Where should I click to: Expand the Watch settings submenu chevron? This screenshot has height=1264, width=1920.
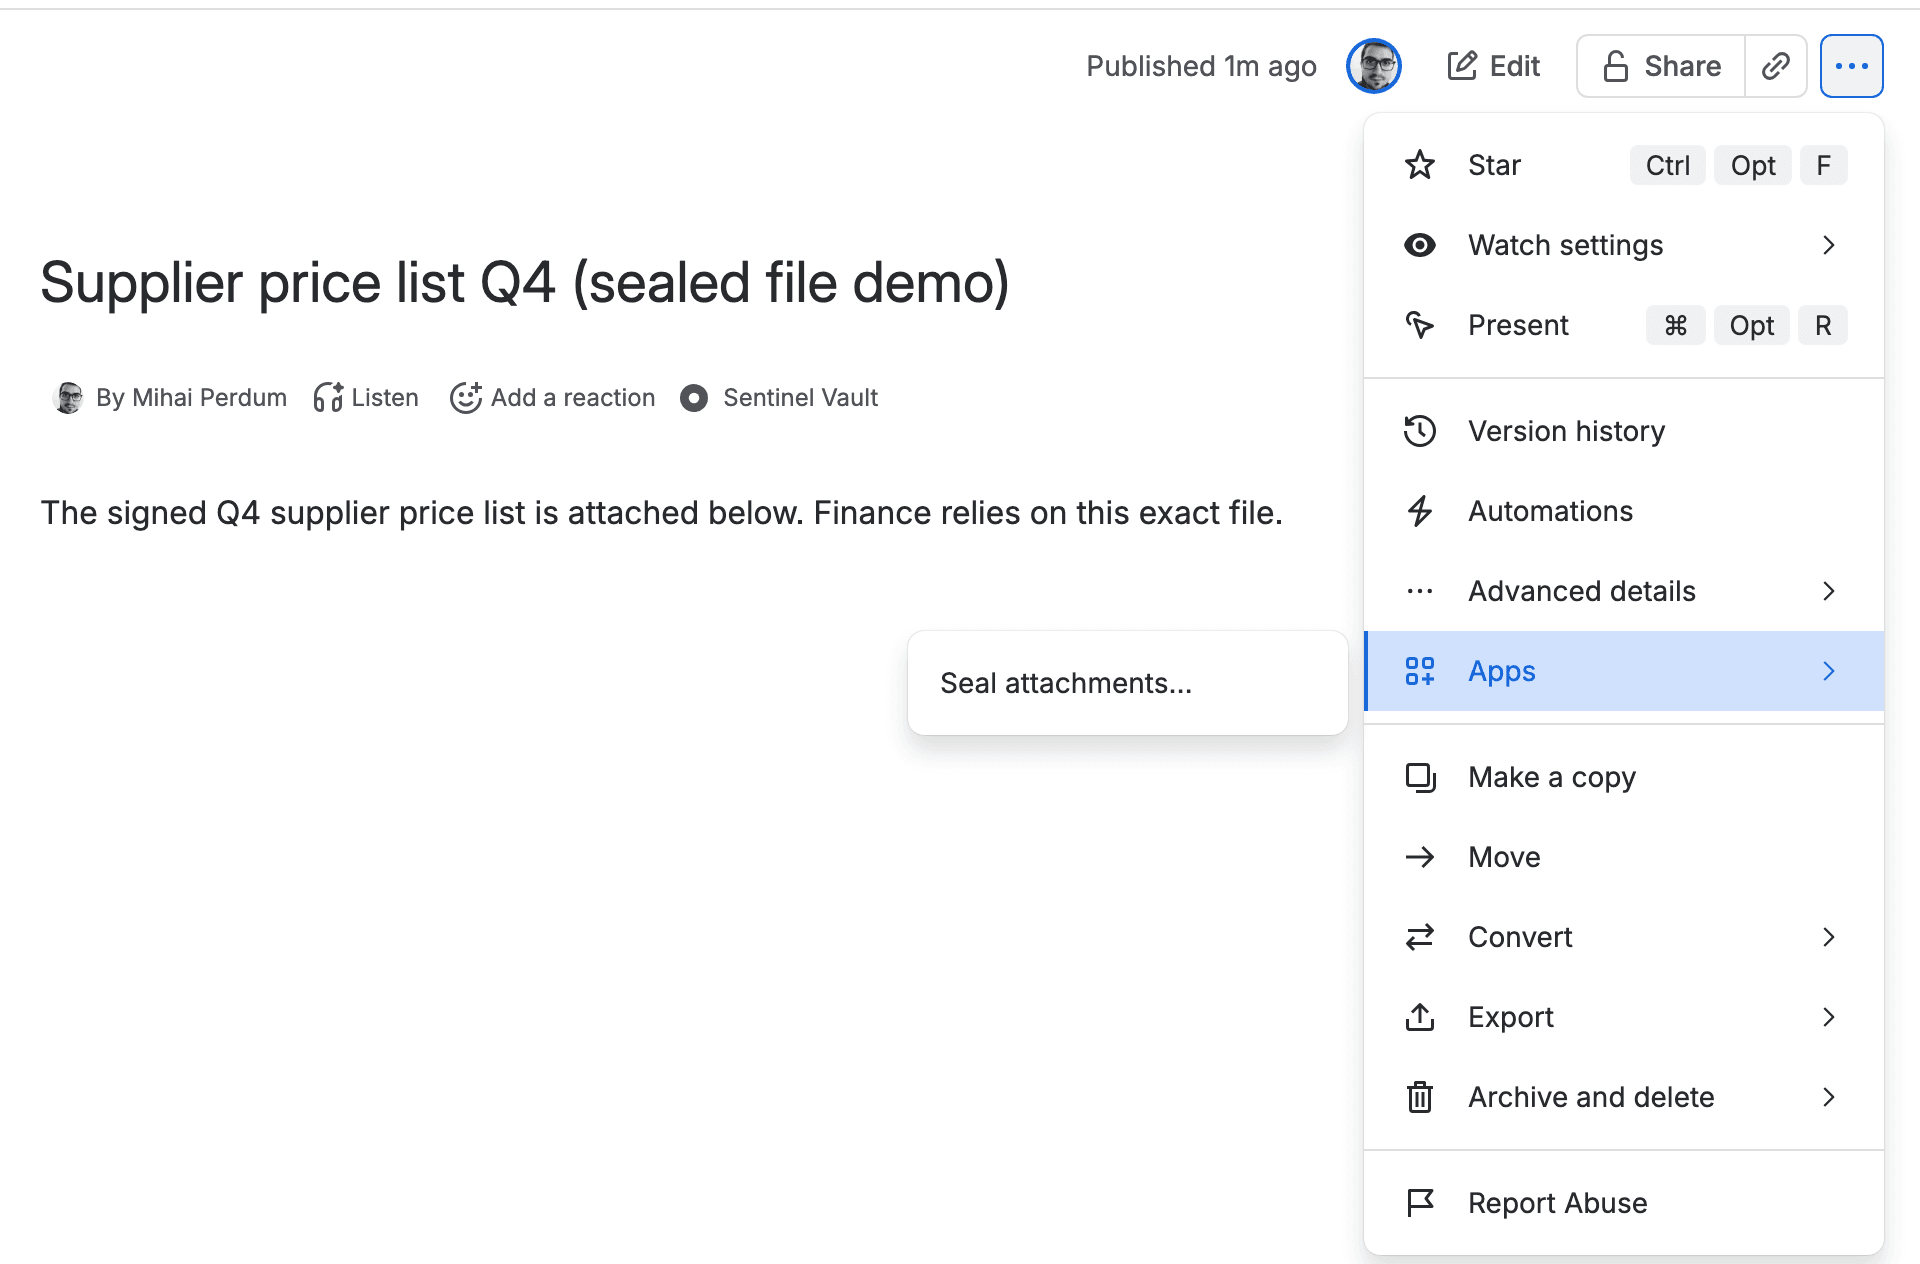1829,245
